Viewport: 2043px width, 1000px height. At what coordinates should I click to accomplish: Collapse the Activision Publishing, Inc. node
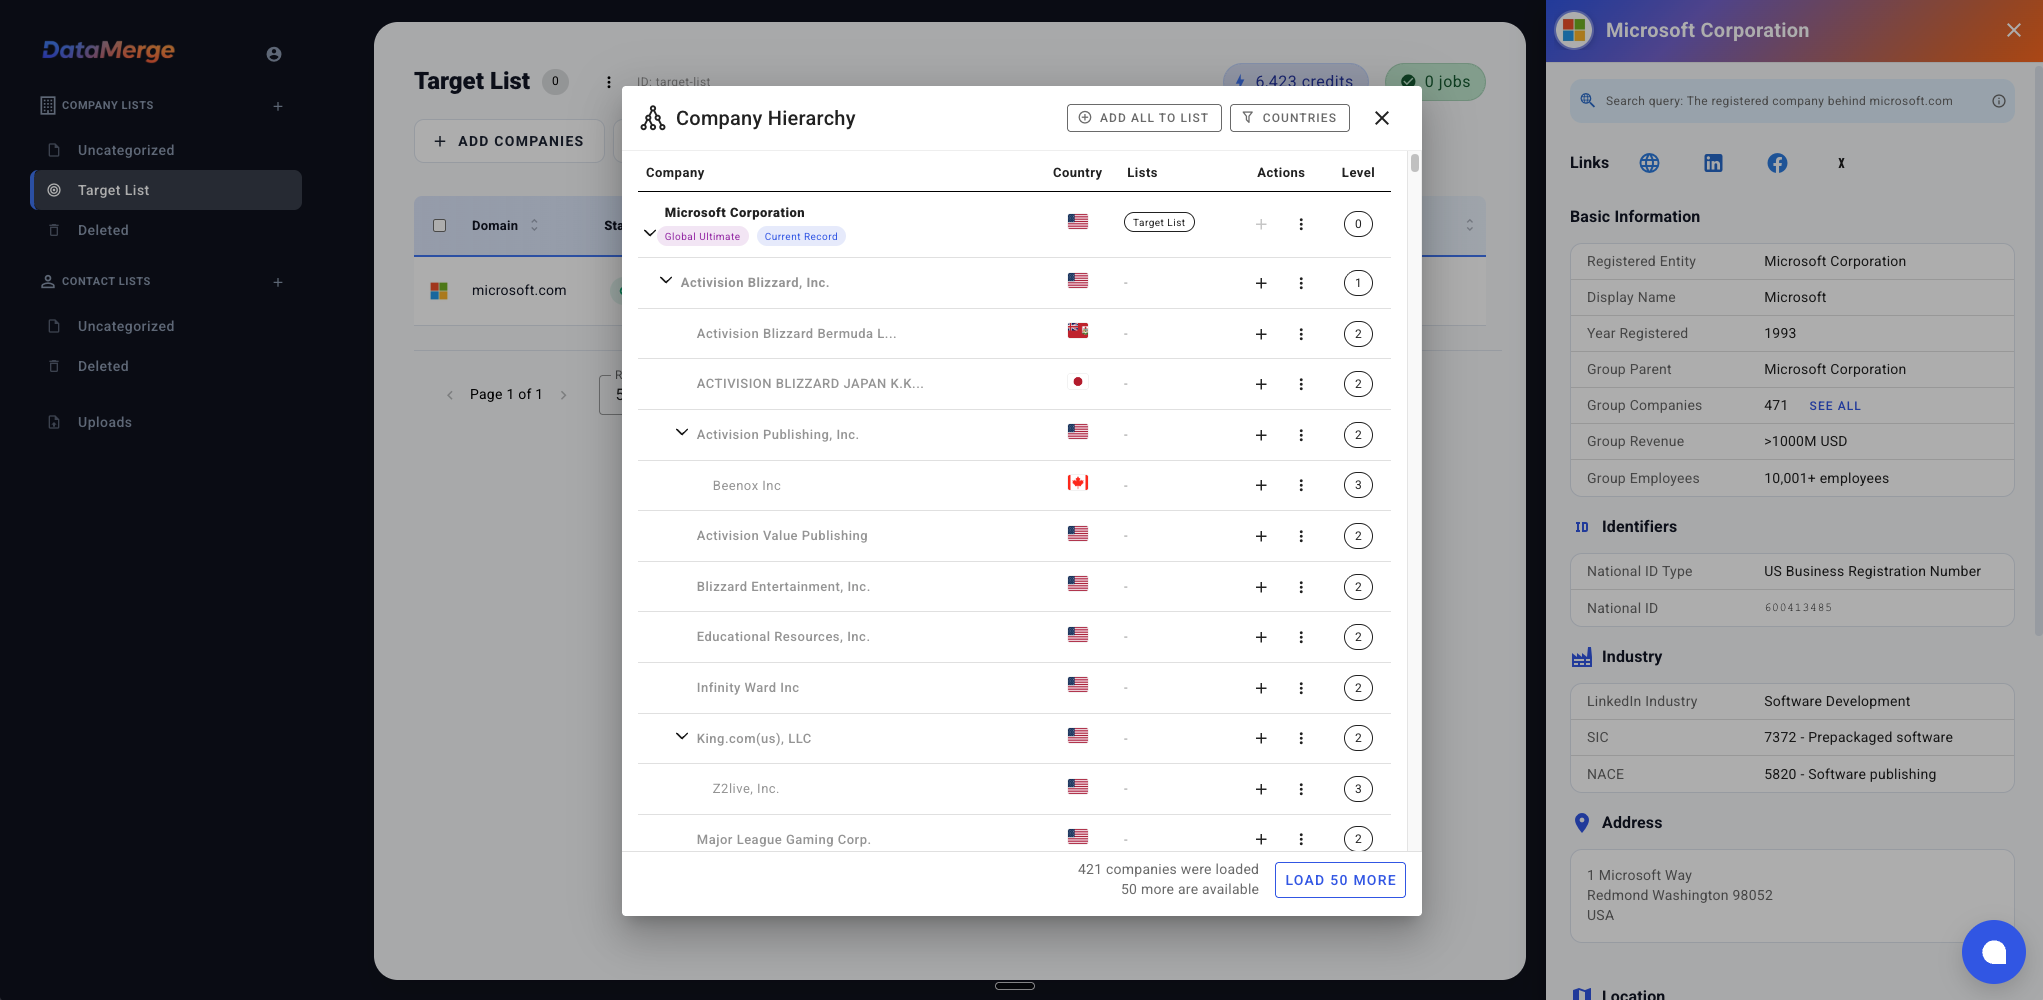coord(682,433)
